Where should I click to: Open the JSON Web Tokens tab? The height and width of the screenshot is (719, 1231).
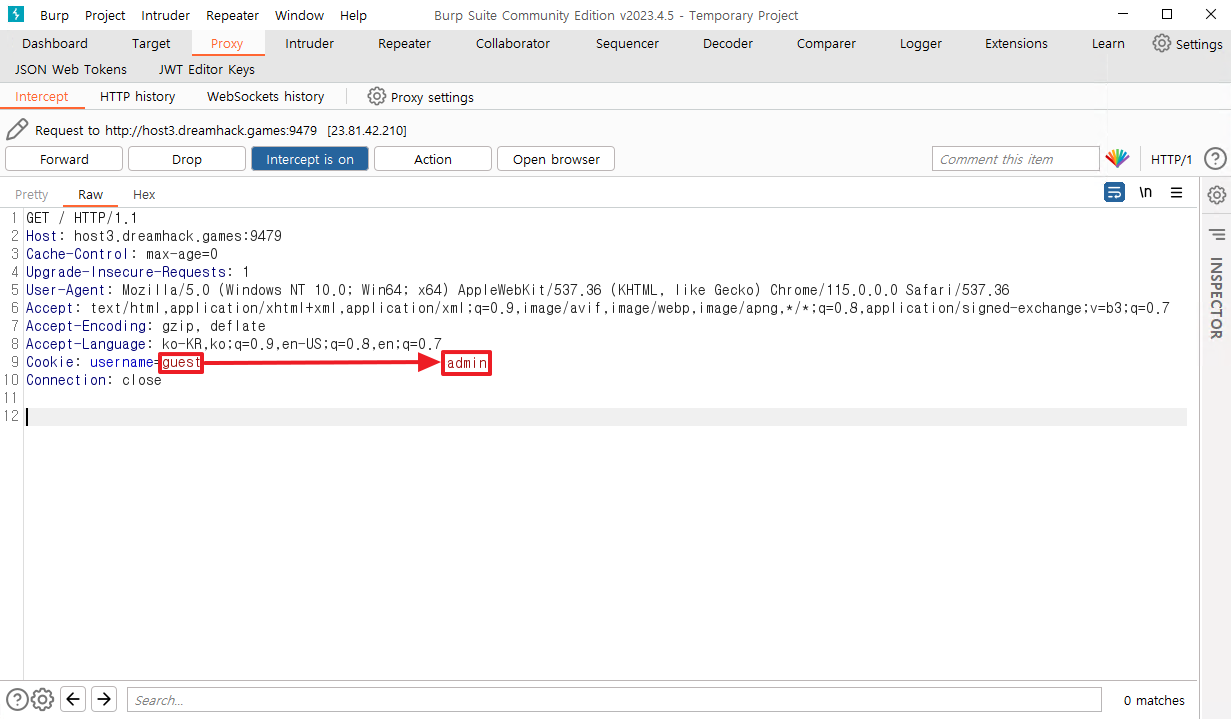pos(71,70)
